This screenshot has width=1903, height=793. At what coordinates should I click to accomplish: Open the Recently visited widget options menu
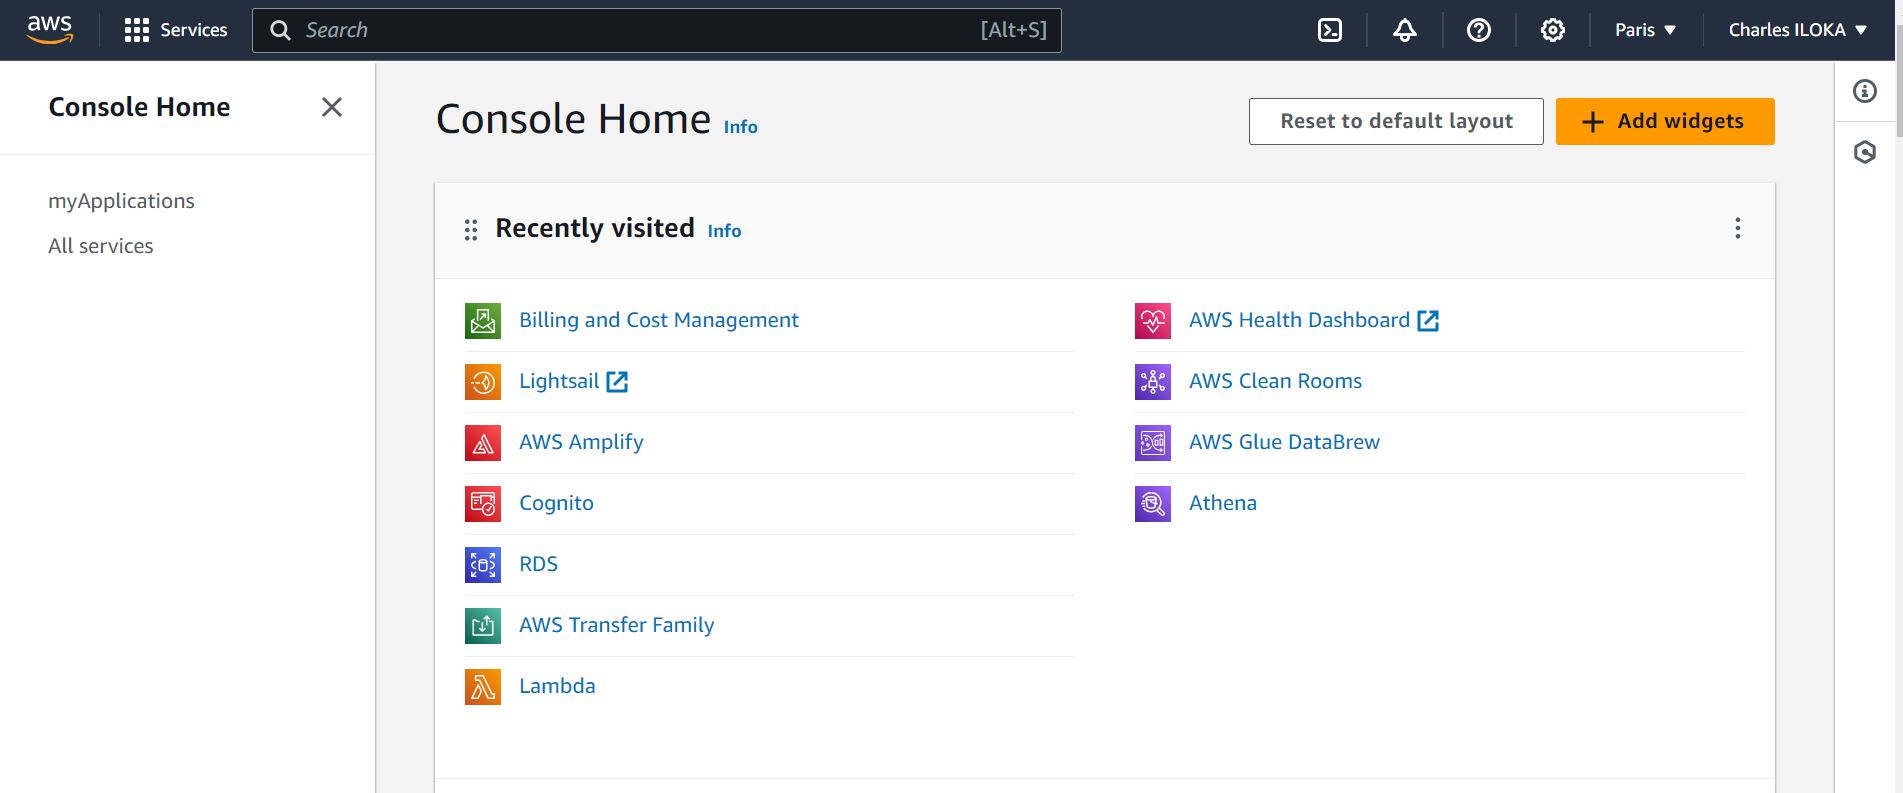[1738, 229]
